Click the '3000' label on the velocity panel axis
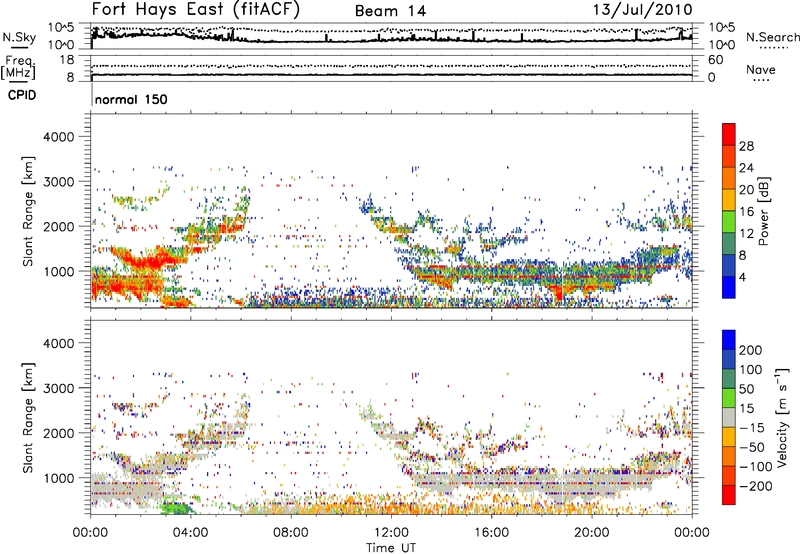The height and width of the screenshot is (554, 800). click(58, 388)
